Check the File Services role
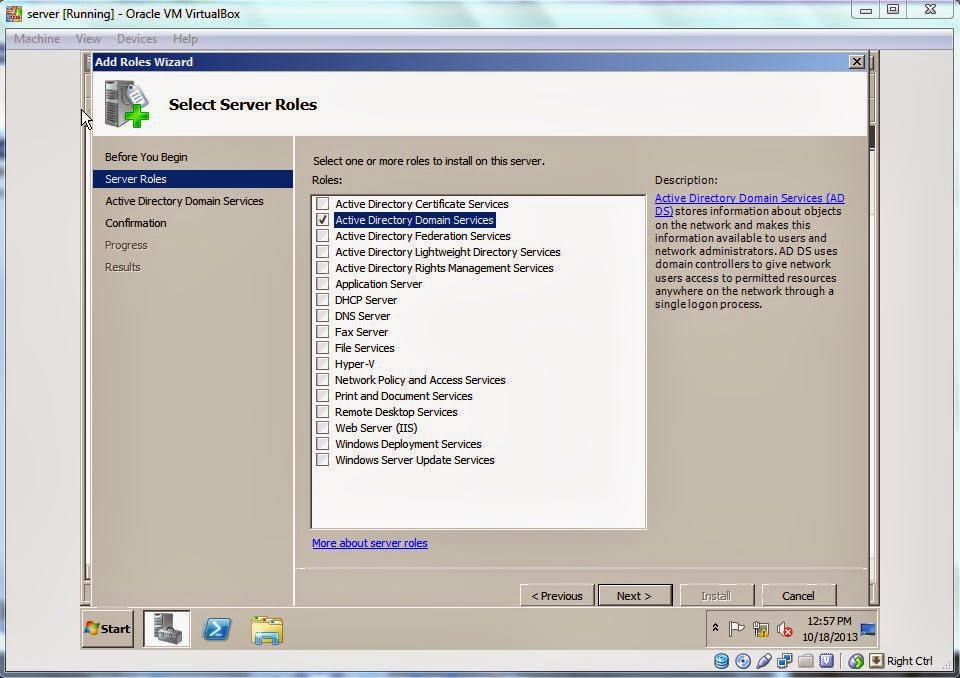This screenshot has width=960, height=678. [x=323, y=347]
